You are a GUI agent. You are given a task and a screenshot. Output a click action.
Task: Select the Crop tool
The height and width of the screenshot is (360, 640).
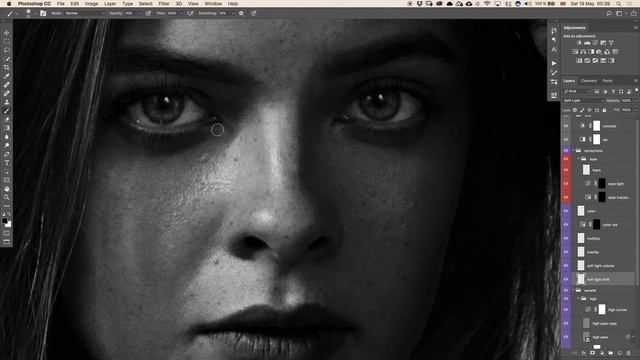coord(7,67)
